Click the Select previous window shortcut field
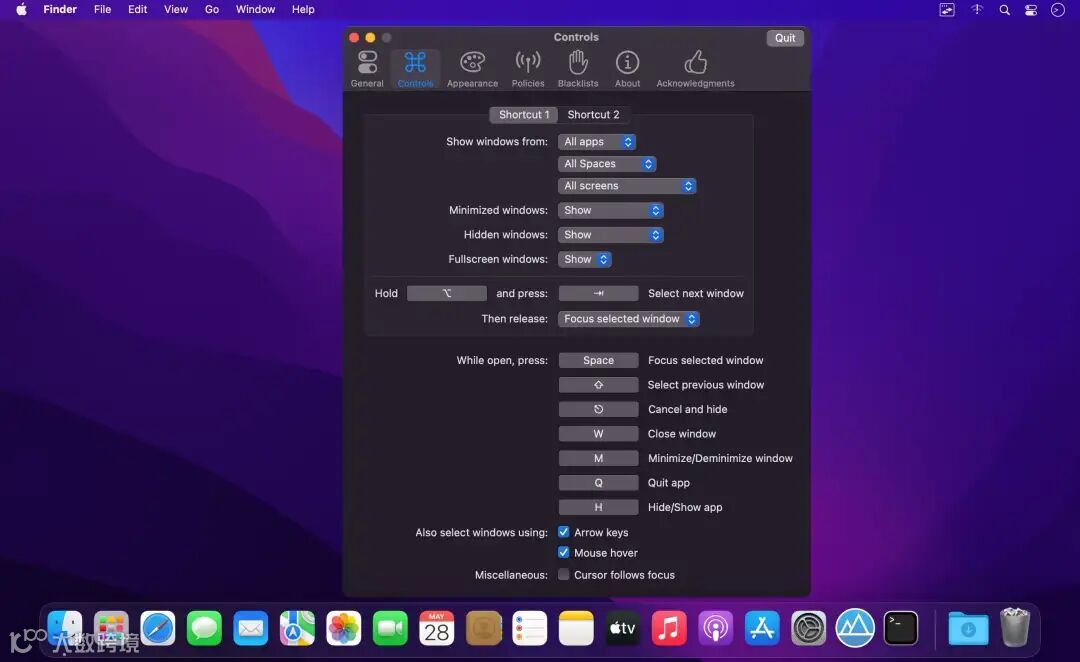The image size is (1080, 662). pos(598,385)
